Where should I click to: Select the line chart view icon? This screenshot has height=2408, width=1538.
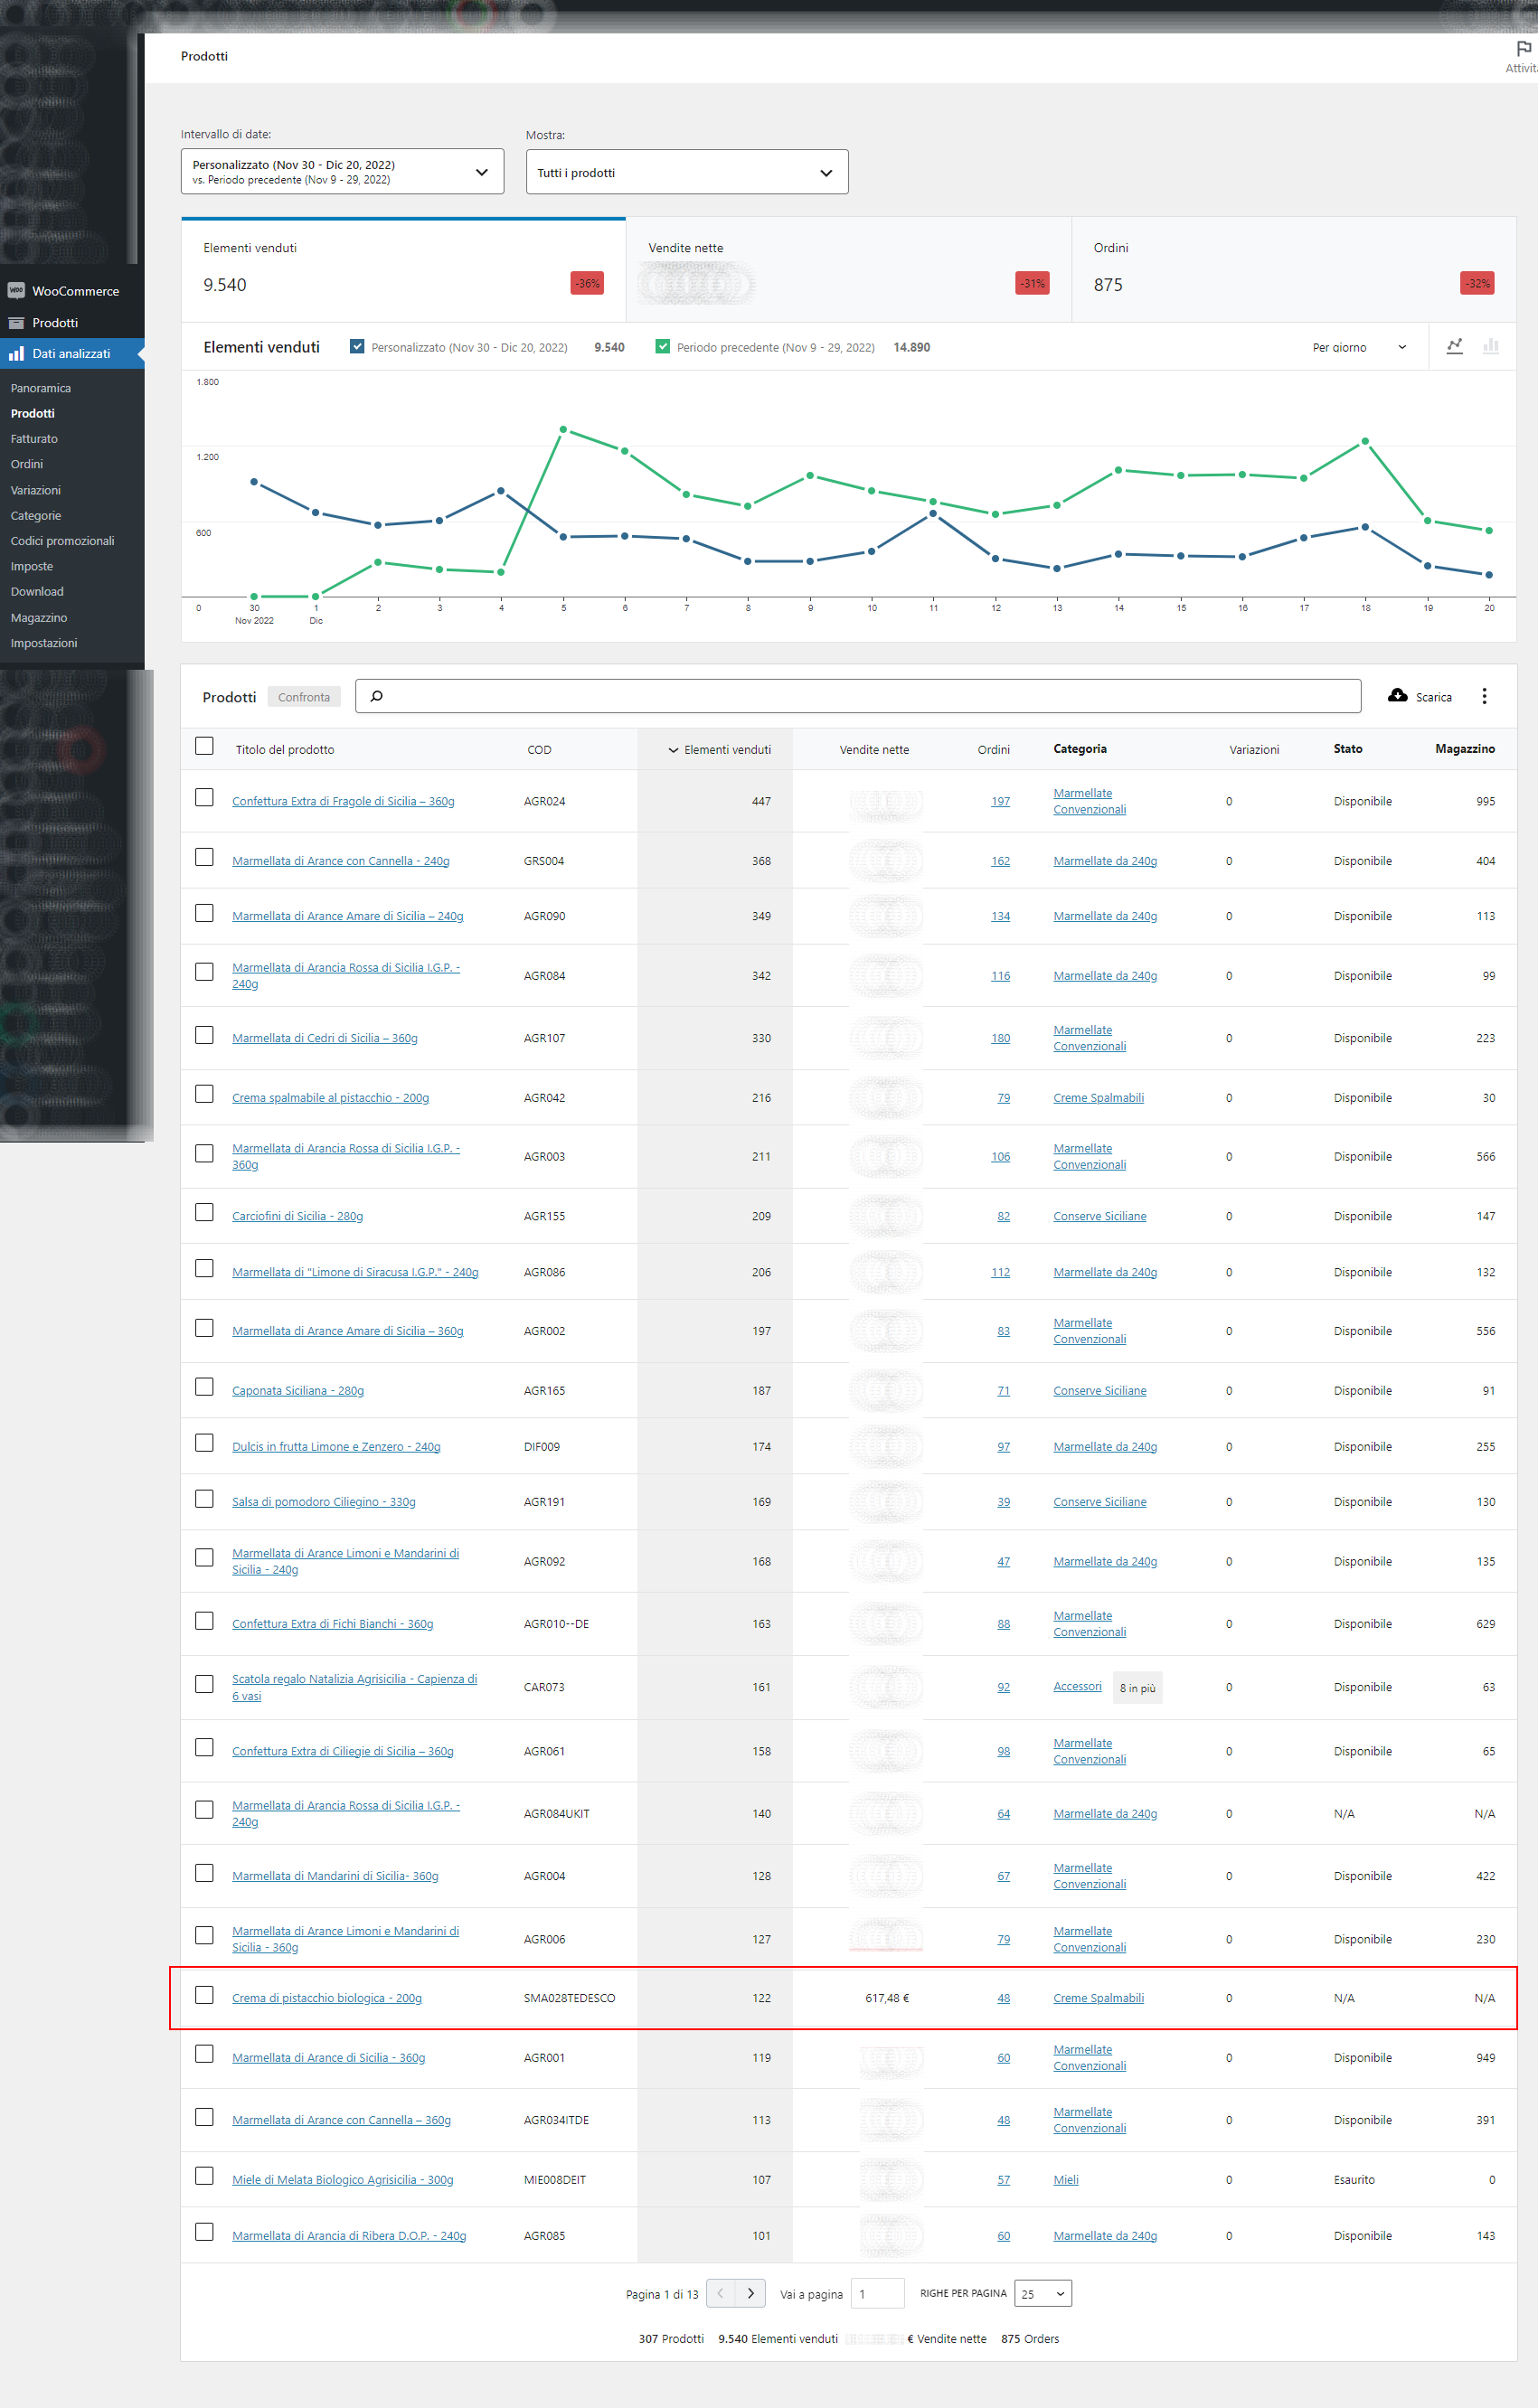coord(1456,346)
